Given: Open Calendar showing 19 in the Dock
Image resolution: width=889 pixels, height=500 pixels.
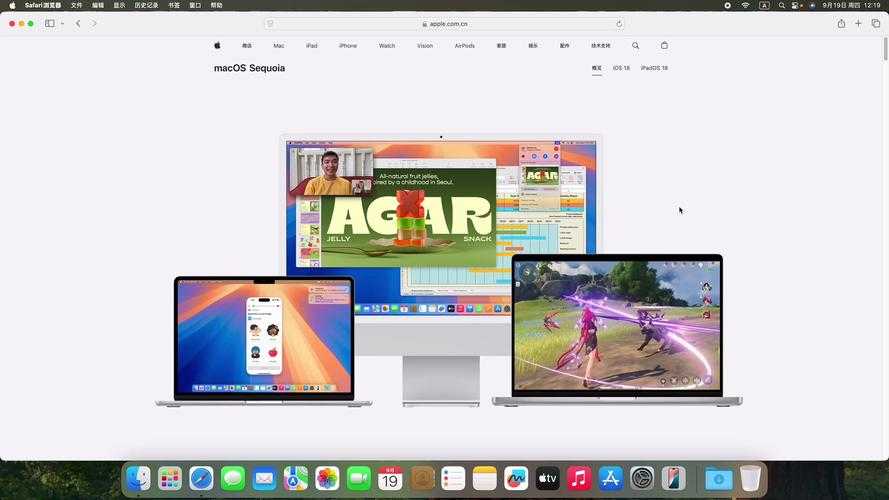Looking at the screenshot, I should point(390,479).
